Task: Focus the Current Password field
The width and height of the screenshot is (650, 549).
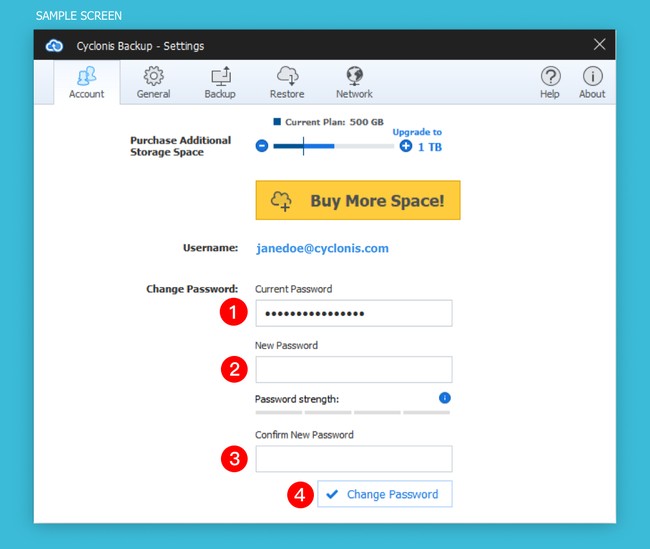Action: pyautogui.click(x=353, y=313)
